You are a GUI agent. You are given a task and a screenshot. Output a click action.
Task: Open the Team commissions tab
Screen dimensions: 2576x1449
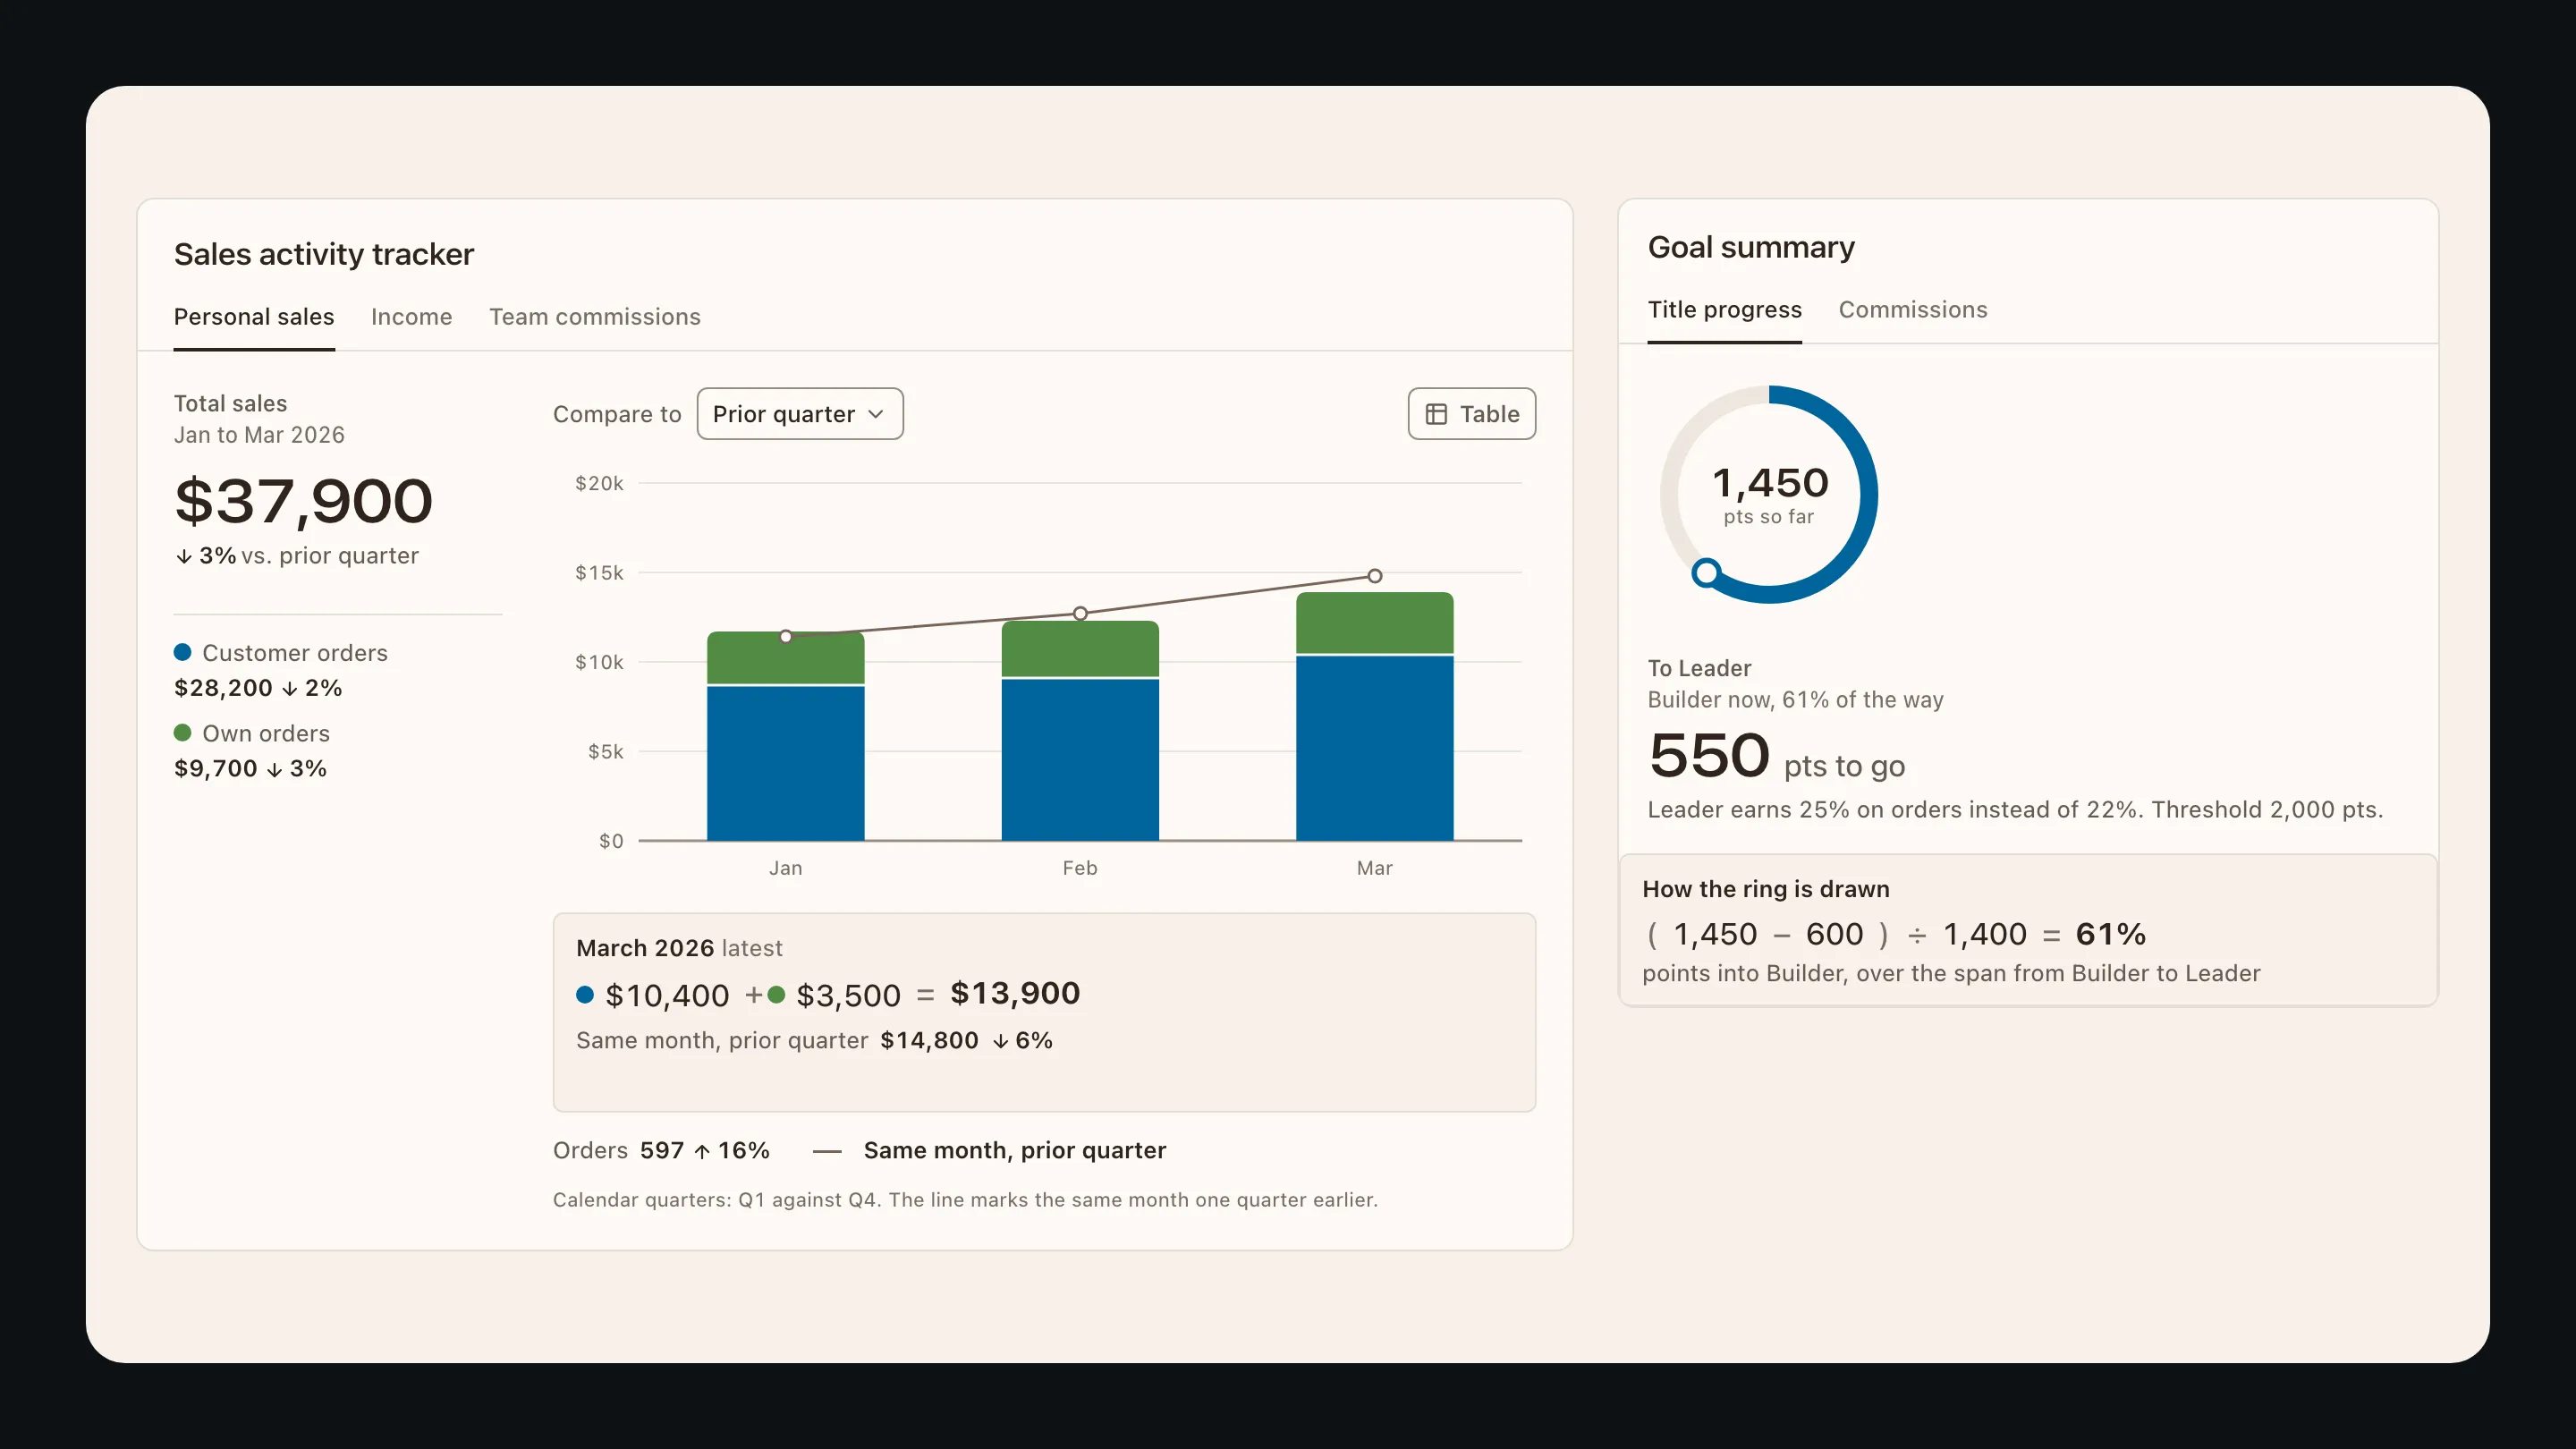coord(594,317)
